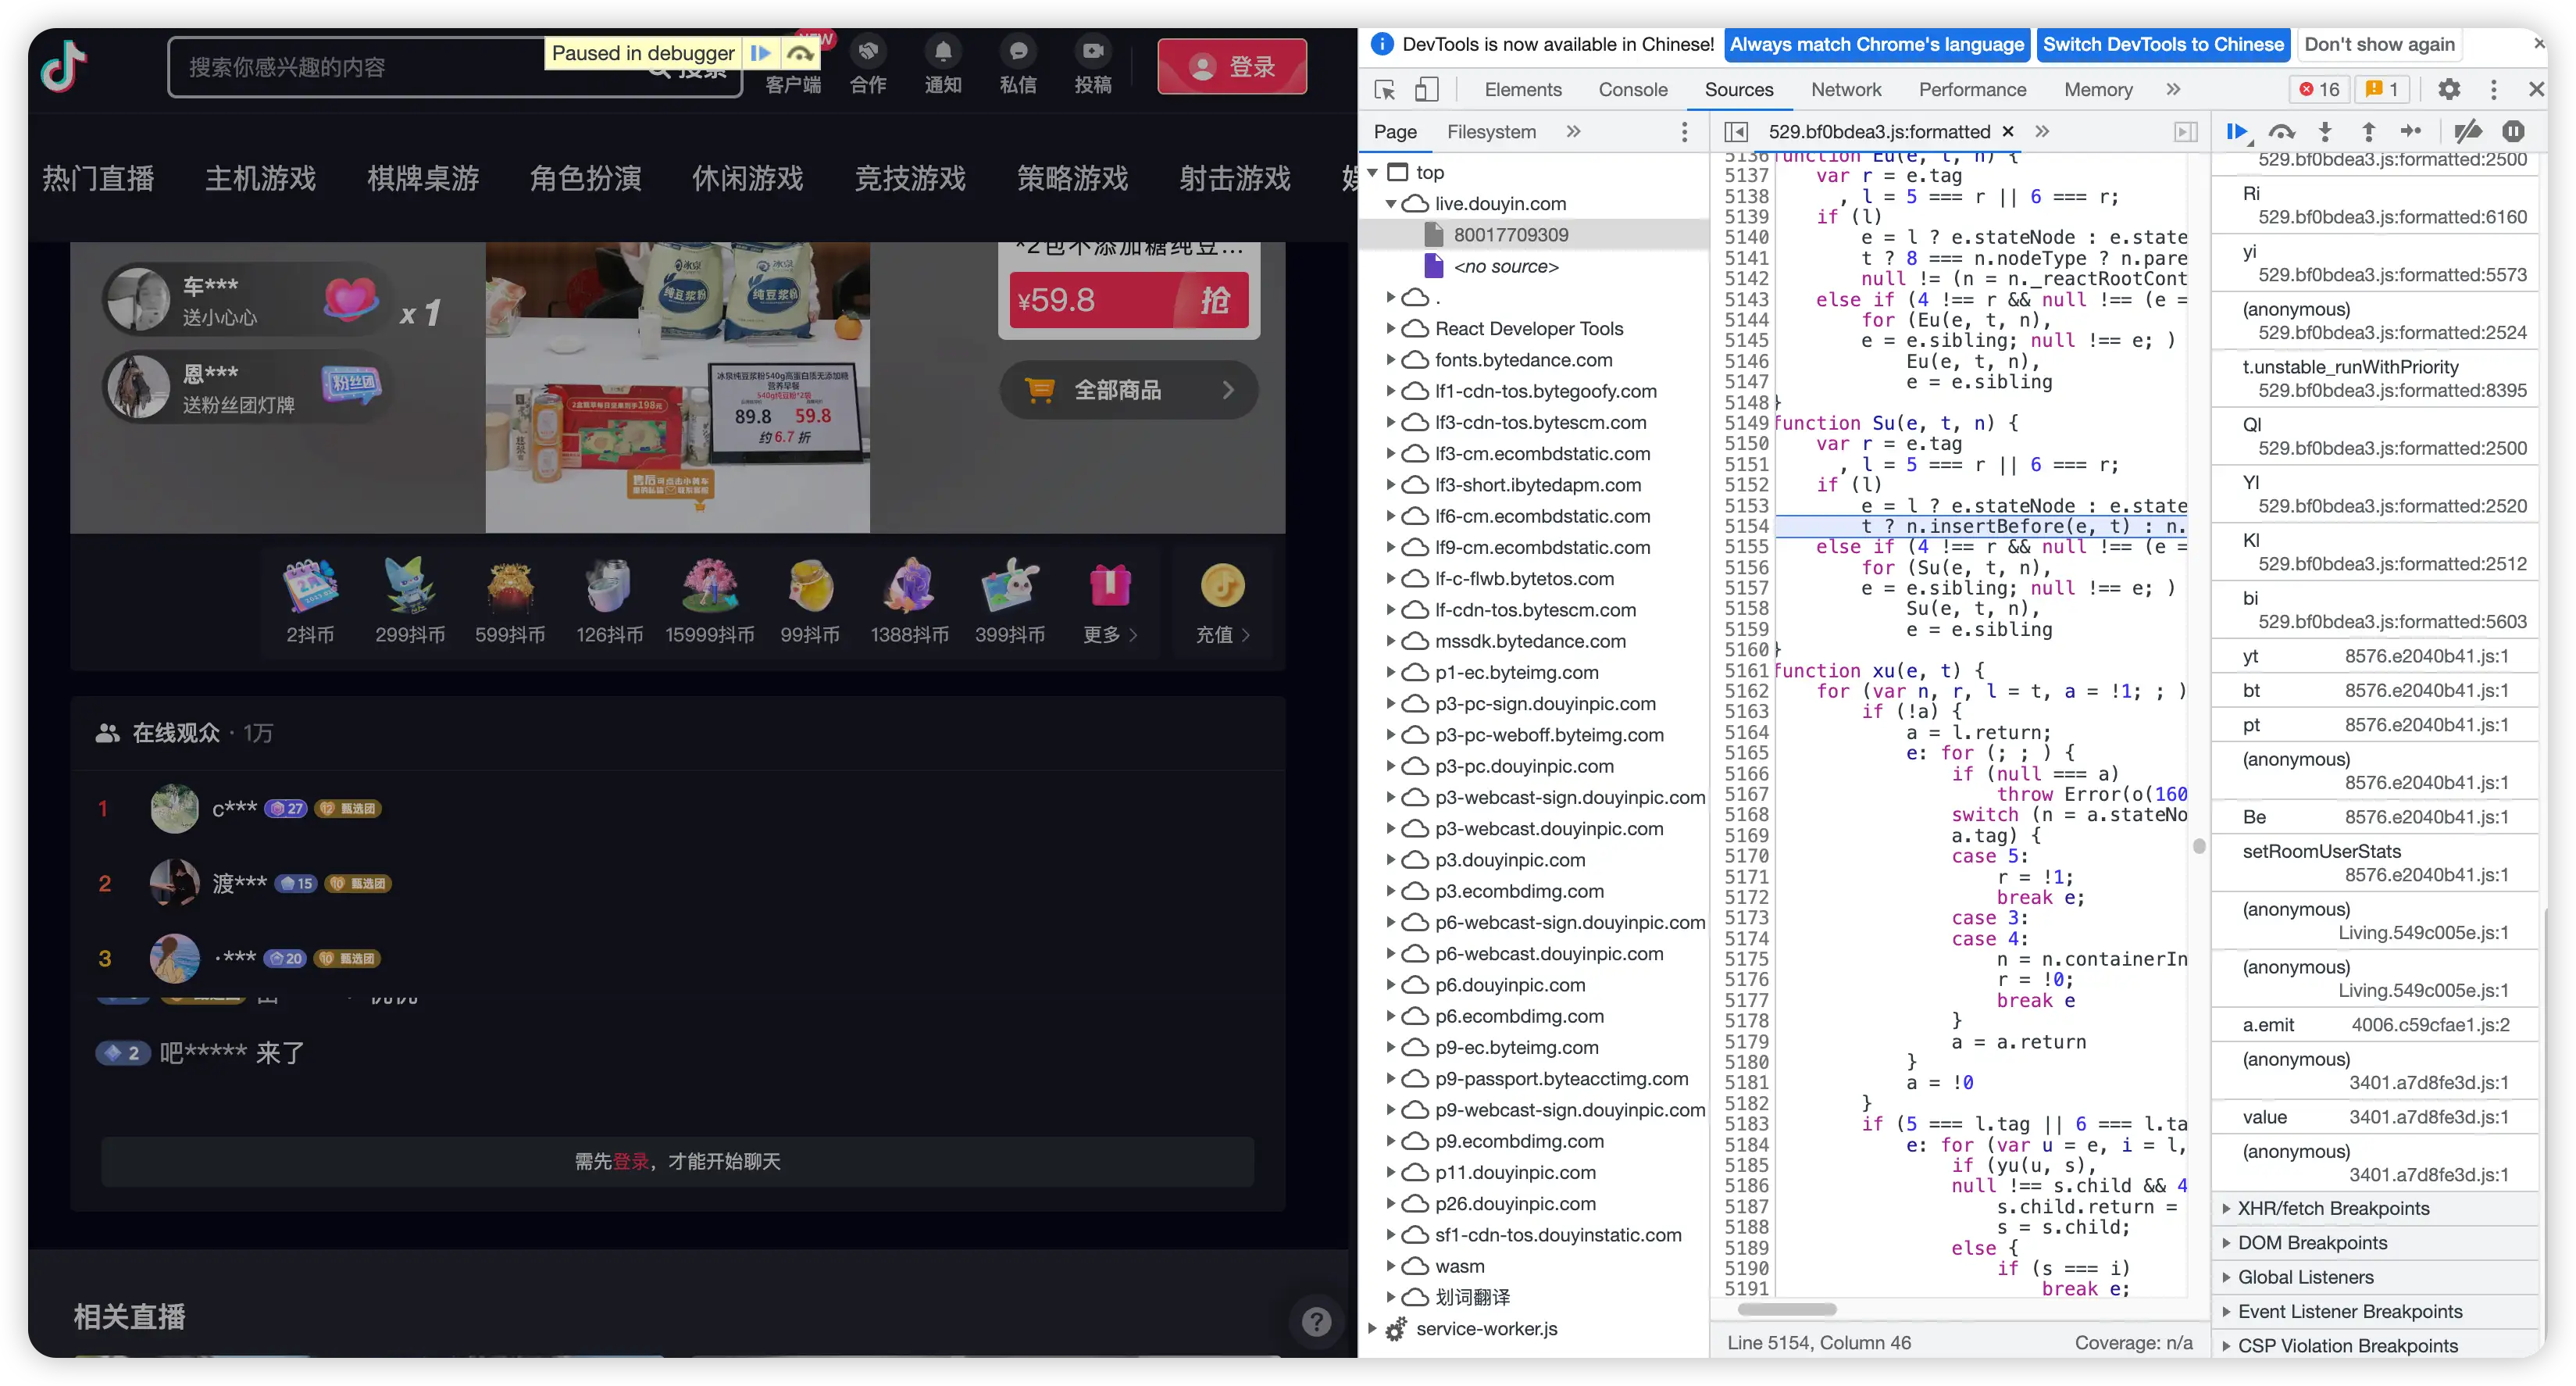This screenshot has height=1386, width=2576.
Task: Activate the inspect element picker icon
Action: point(1385,90)
